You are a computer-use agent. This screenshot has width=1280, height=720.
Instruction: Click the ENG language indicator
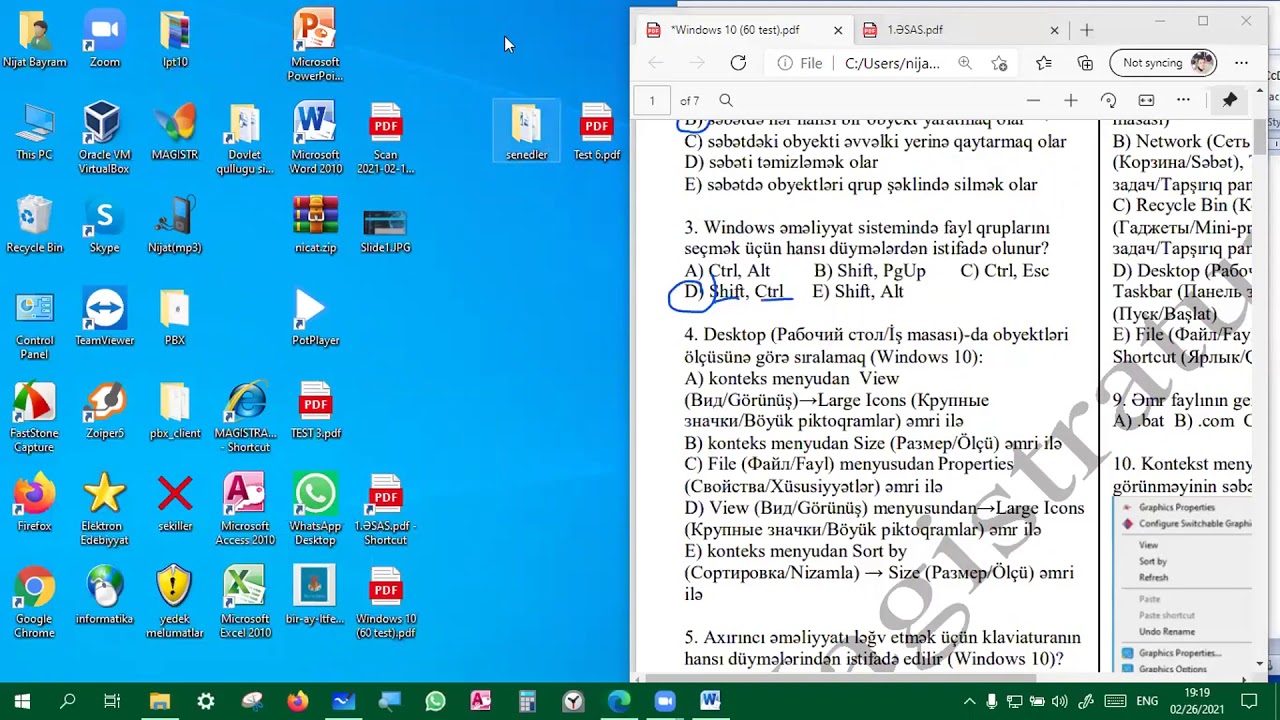(1147, 701)
